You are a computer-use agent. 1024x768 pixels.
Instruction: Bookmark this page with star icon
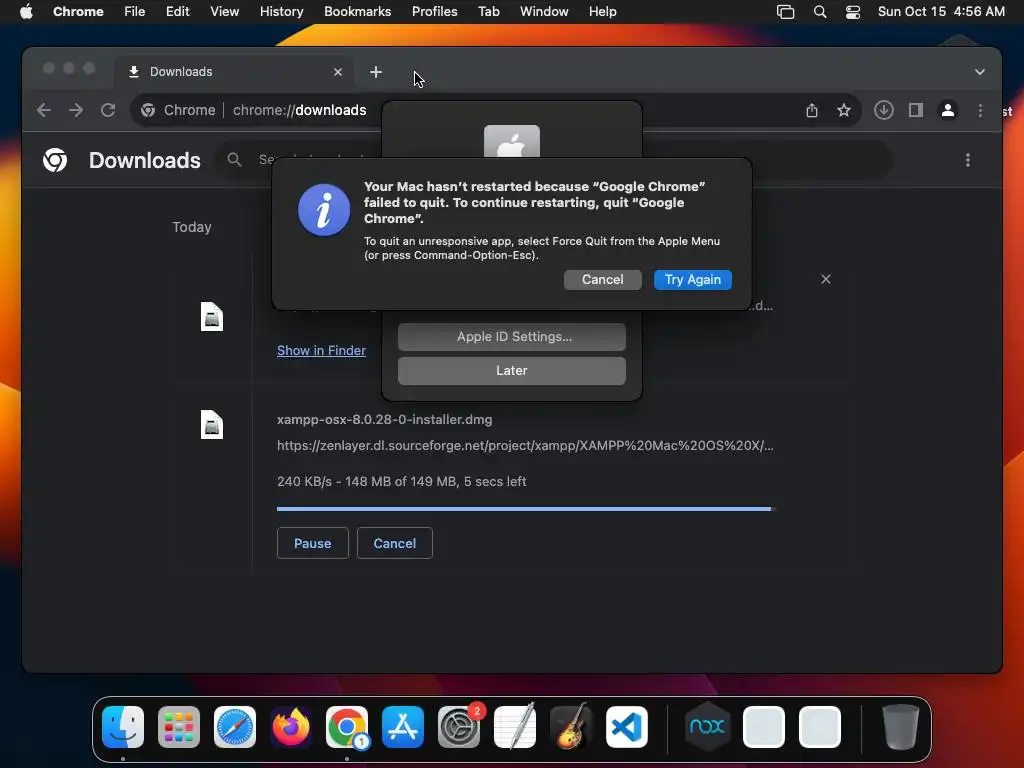click(x=844, y=110)
